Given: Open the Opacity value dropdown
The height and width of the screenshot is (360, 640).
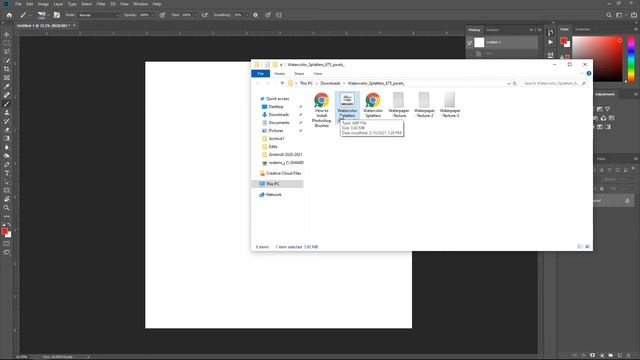Looking at the screenshot, I should (153, 15).
